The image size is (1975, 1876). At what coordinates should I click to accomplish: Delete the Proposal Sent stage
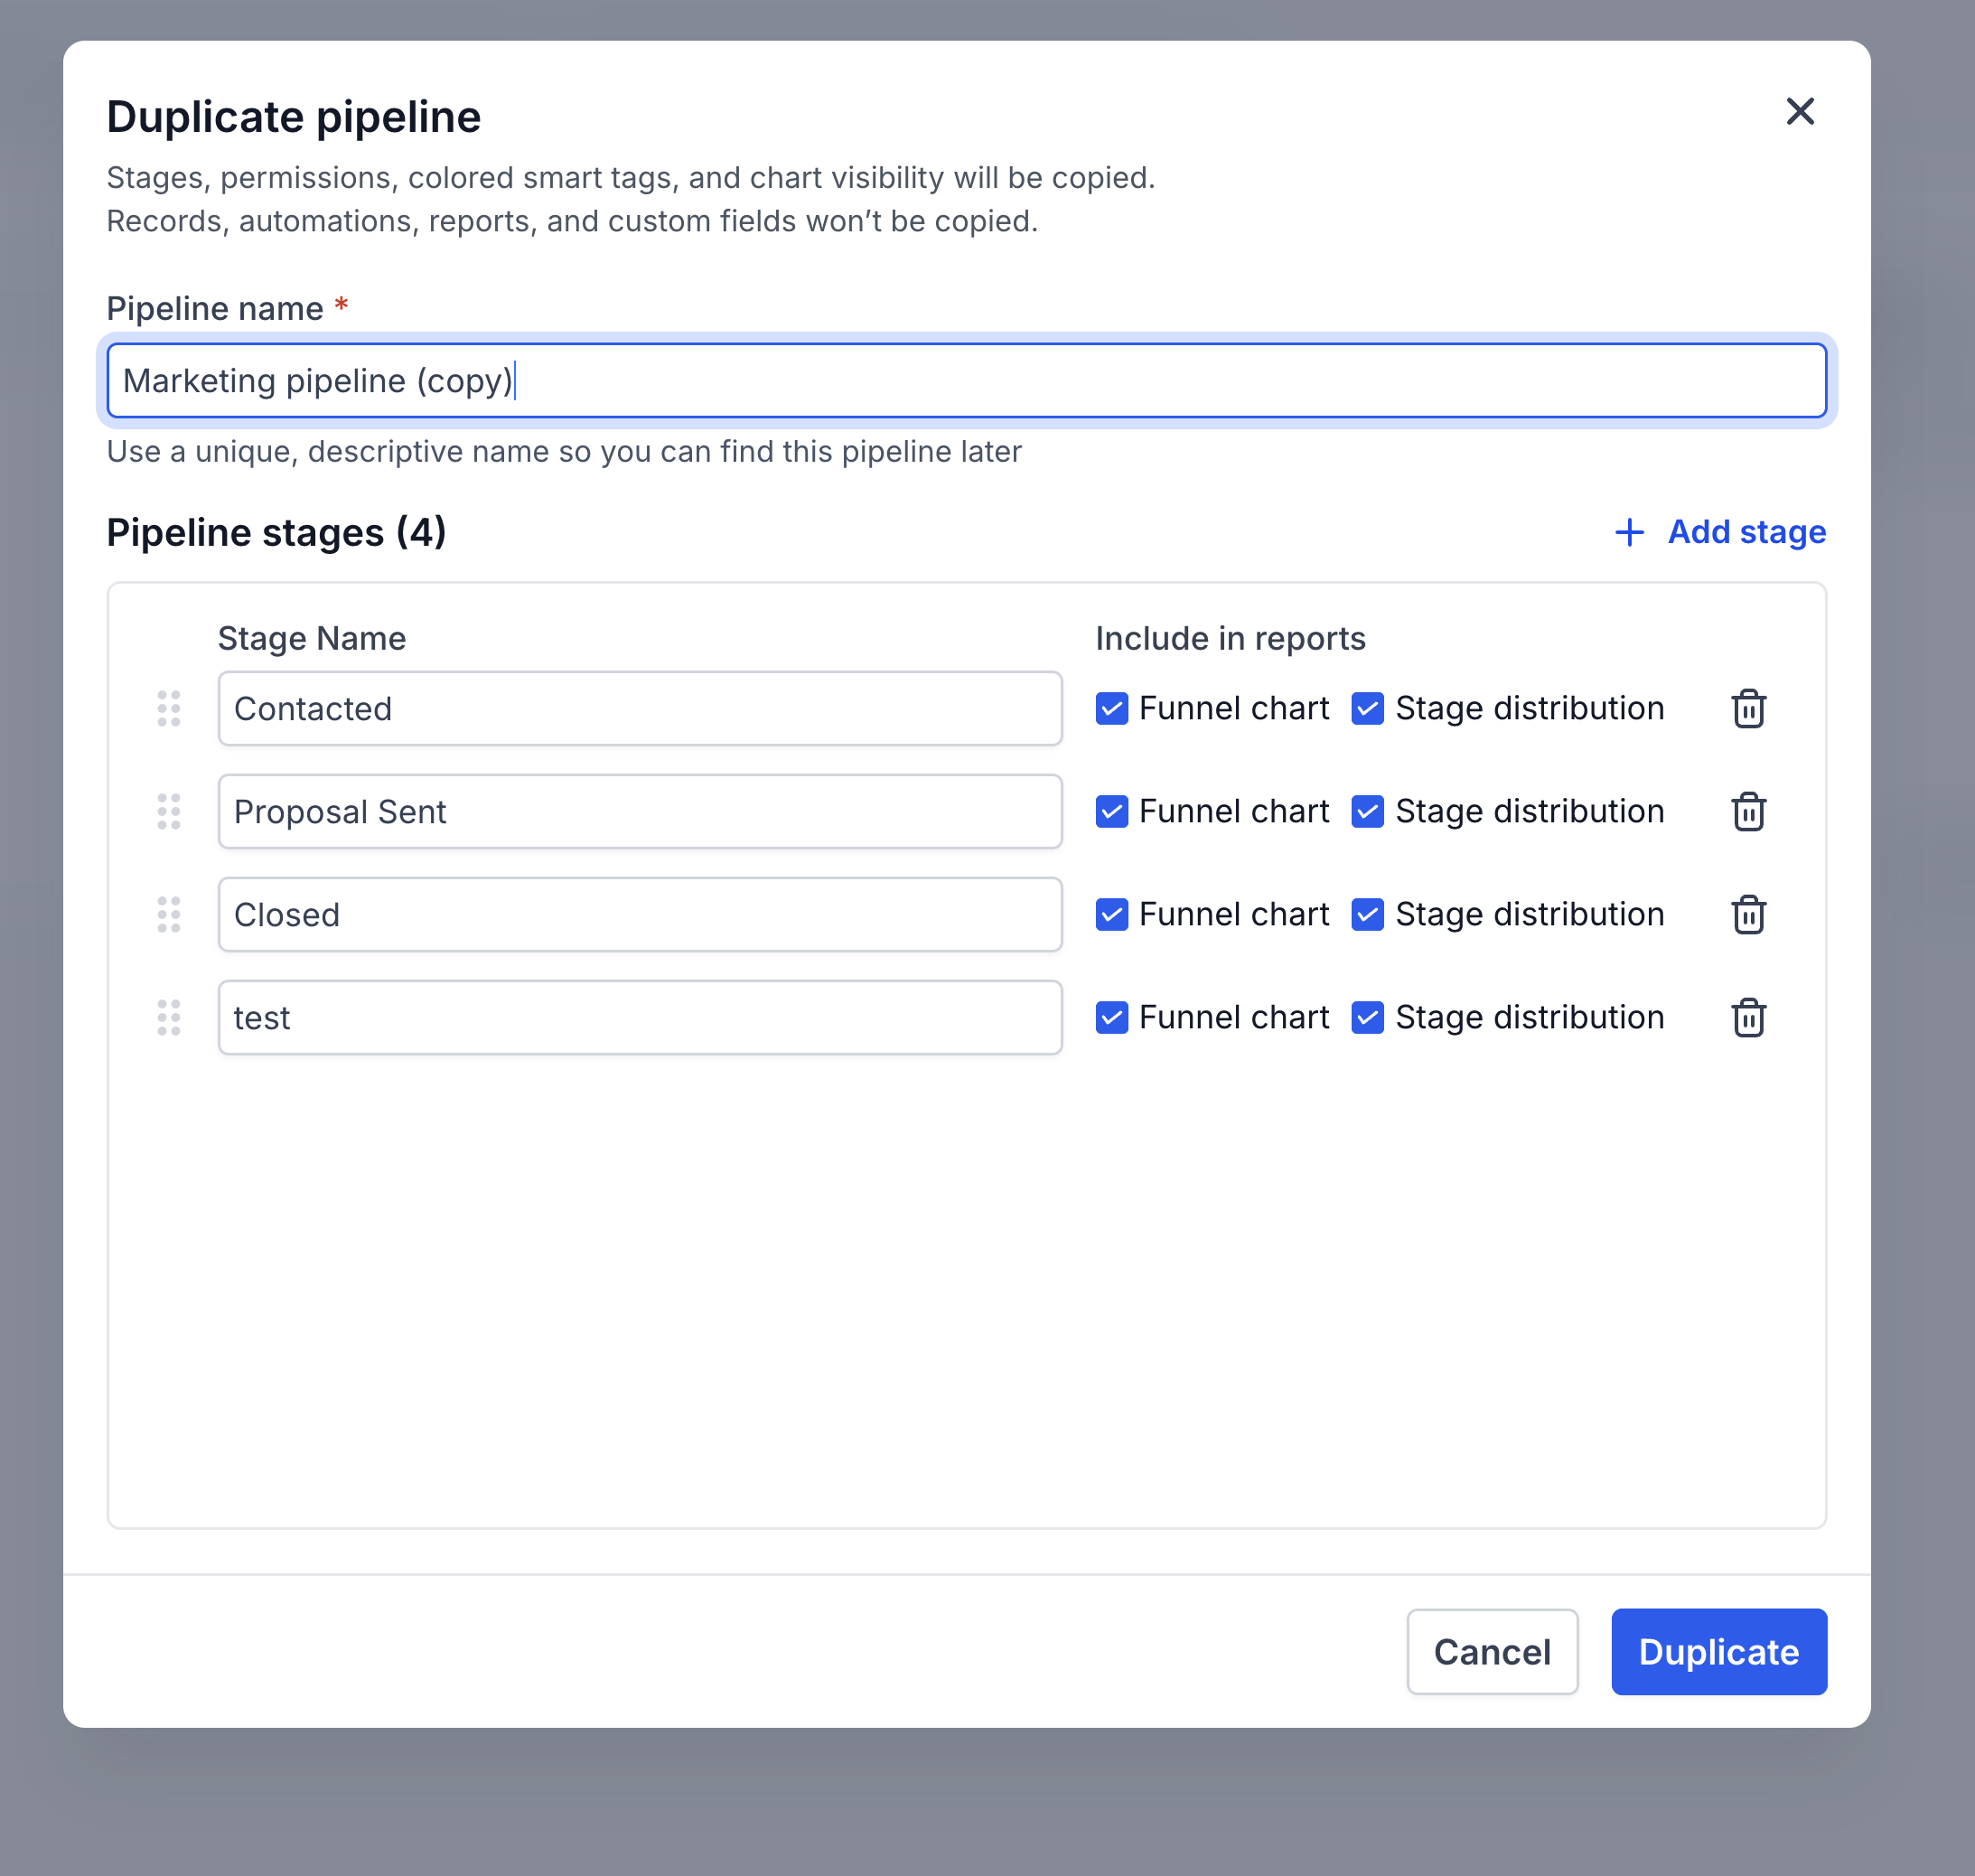(1748, 812)
